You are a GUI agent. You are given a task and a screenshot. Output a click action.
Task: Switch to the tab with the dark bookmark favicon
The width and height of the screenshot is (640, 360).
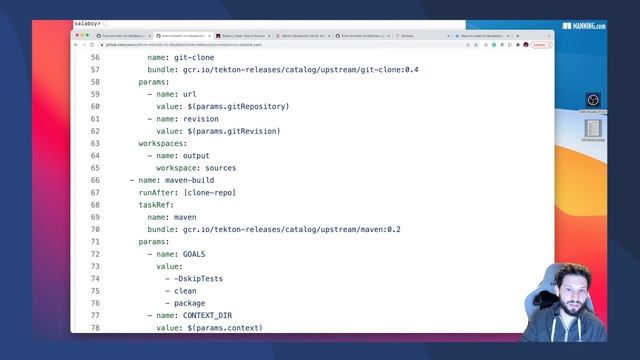pyautogui.click(x=243, y=36)
